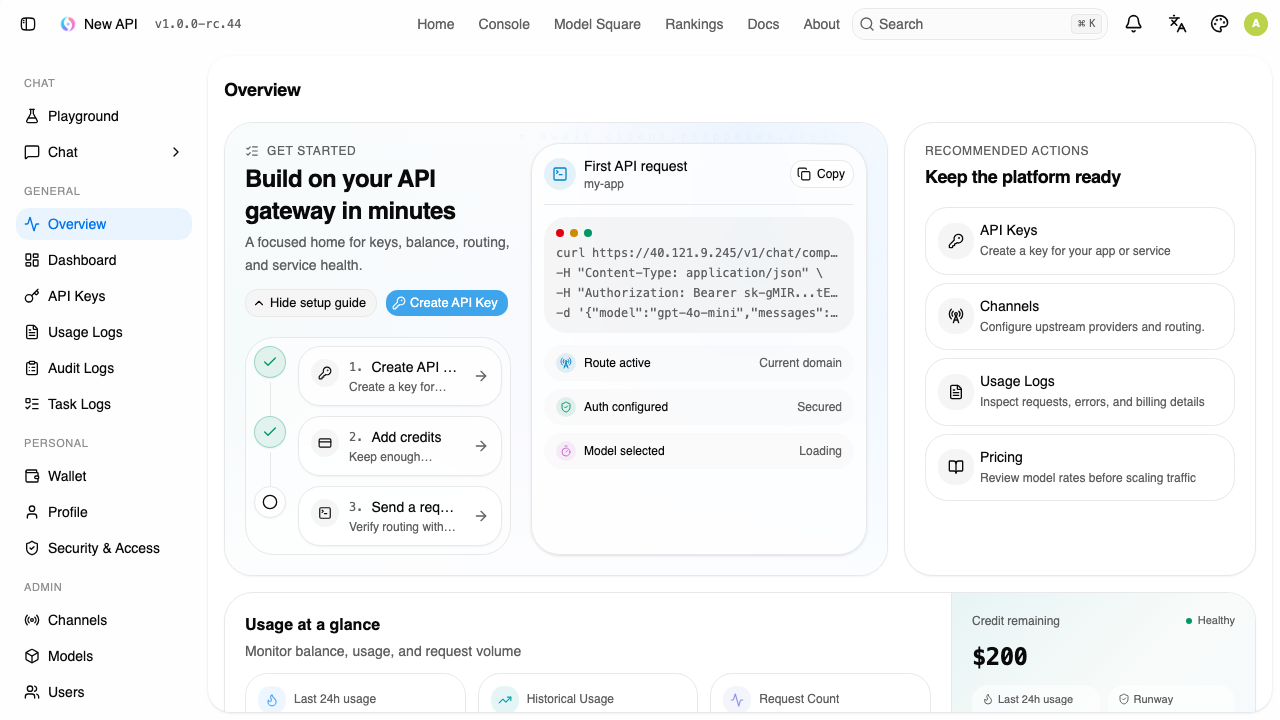Open Audit Logs in the sidebar
Screen dimensions: 1280x720
point(104,368)
